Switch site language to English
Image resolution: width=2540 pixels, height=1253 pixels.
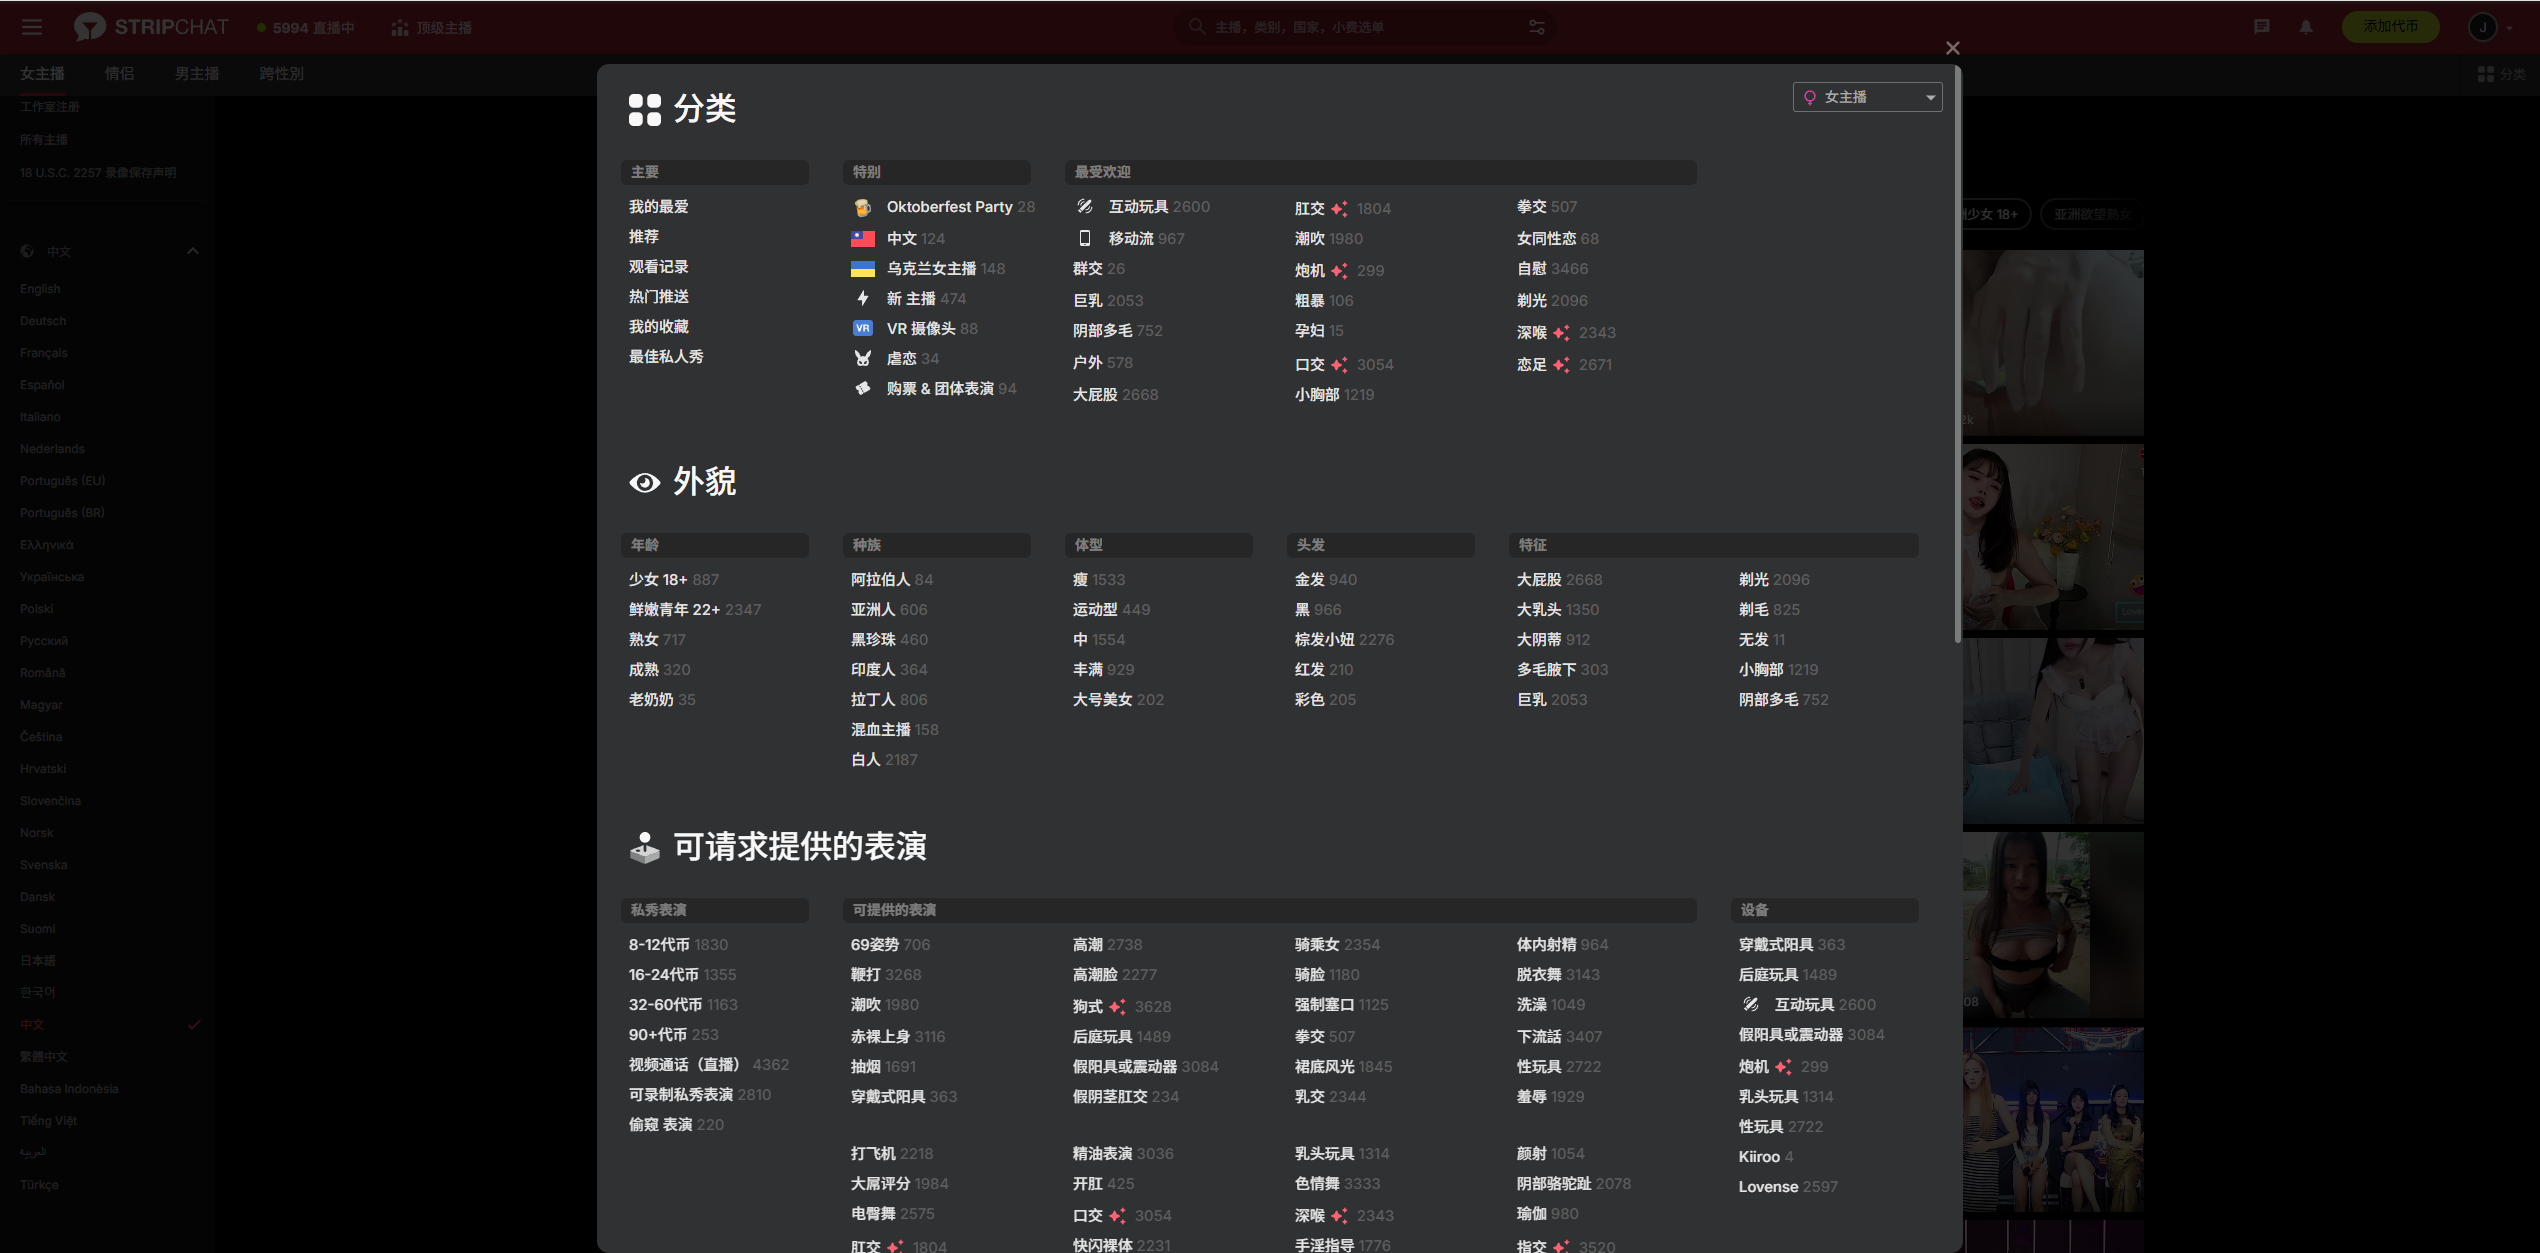tap(40, 289)
